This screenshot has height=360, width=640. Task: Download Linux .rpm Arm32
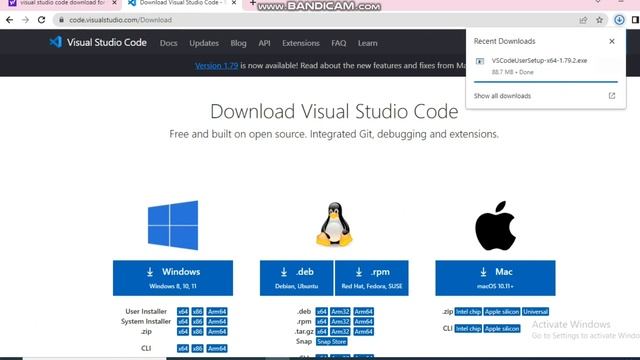point(340,322)
